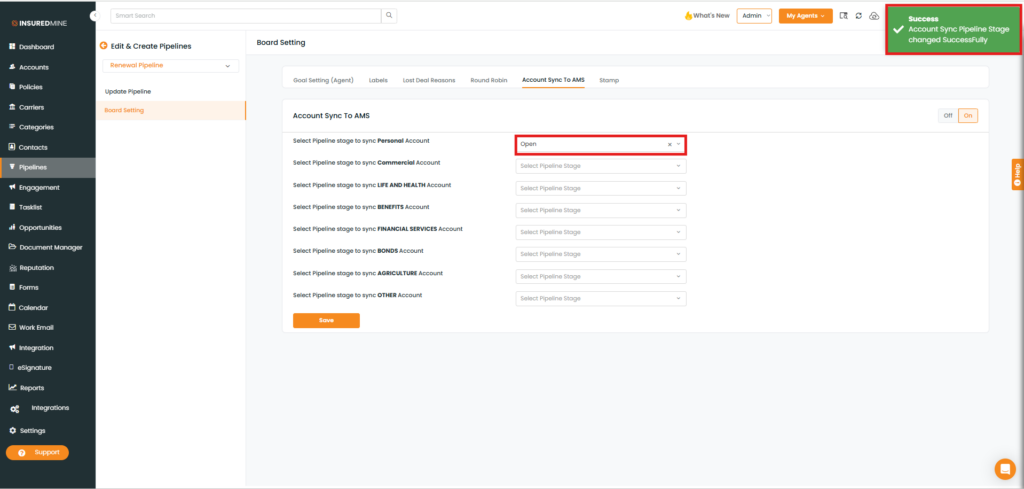Open the BONDS Account pipeline stage dropdown
The height and width of the screenshot is (489, 1024).
click(x=600, y=254)
